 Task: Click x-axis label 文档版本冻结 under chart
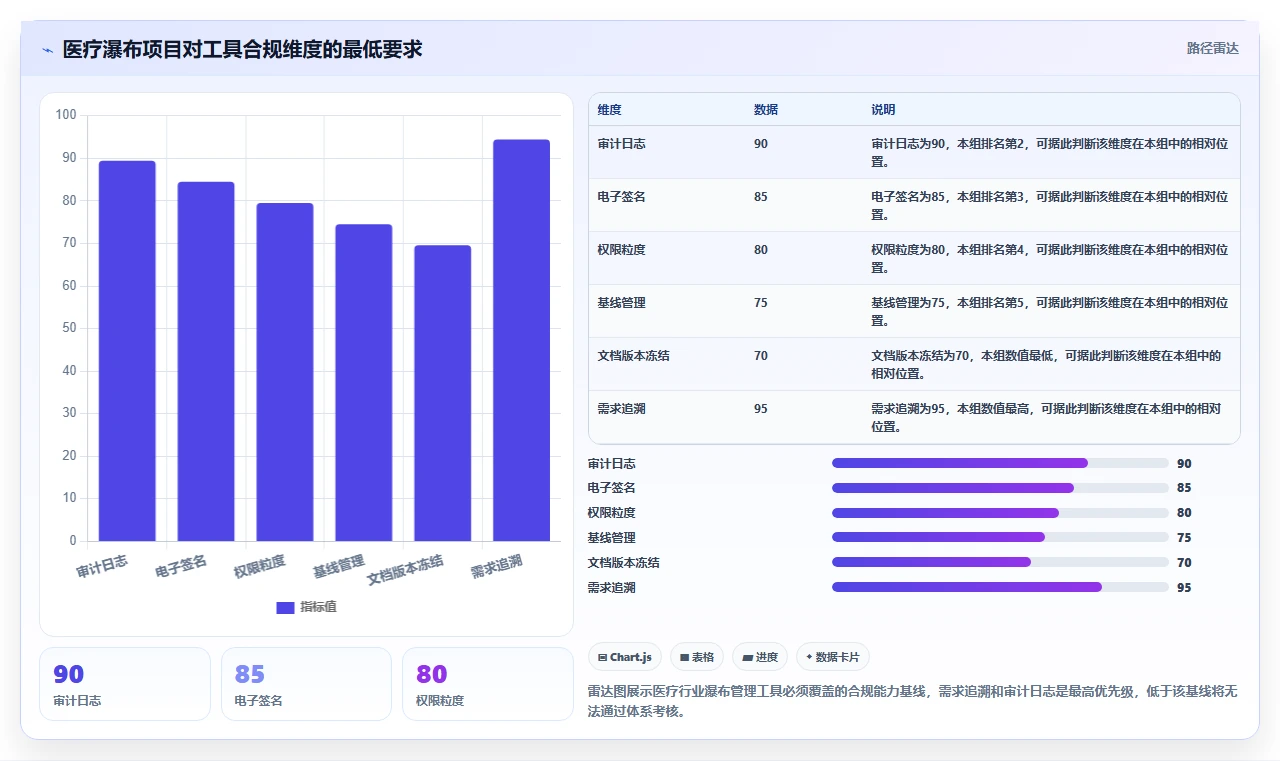405,569
